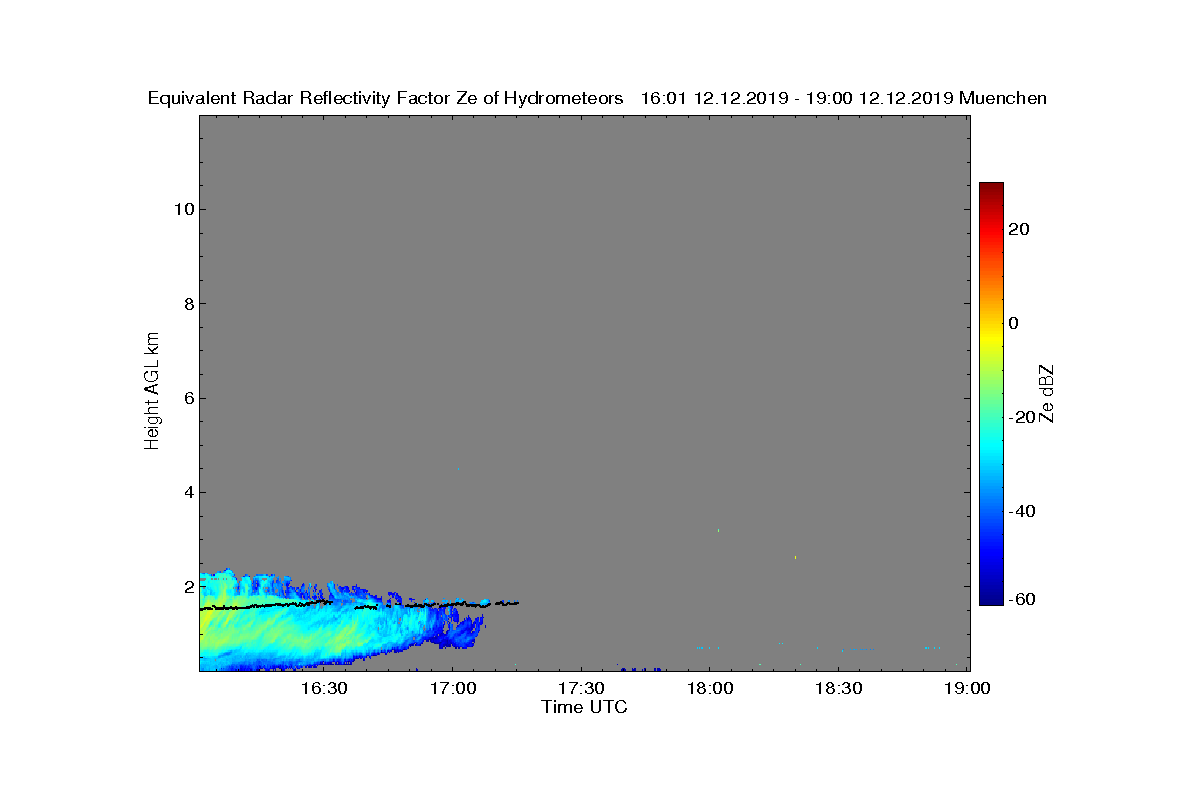Click the 'Ze dBZ' colorbar label
1200x800 pixels.
pos(1047,392)
